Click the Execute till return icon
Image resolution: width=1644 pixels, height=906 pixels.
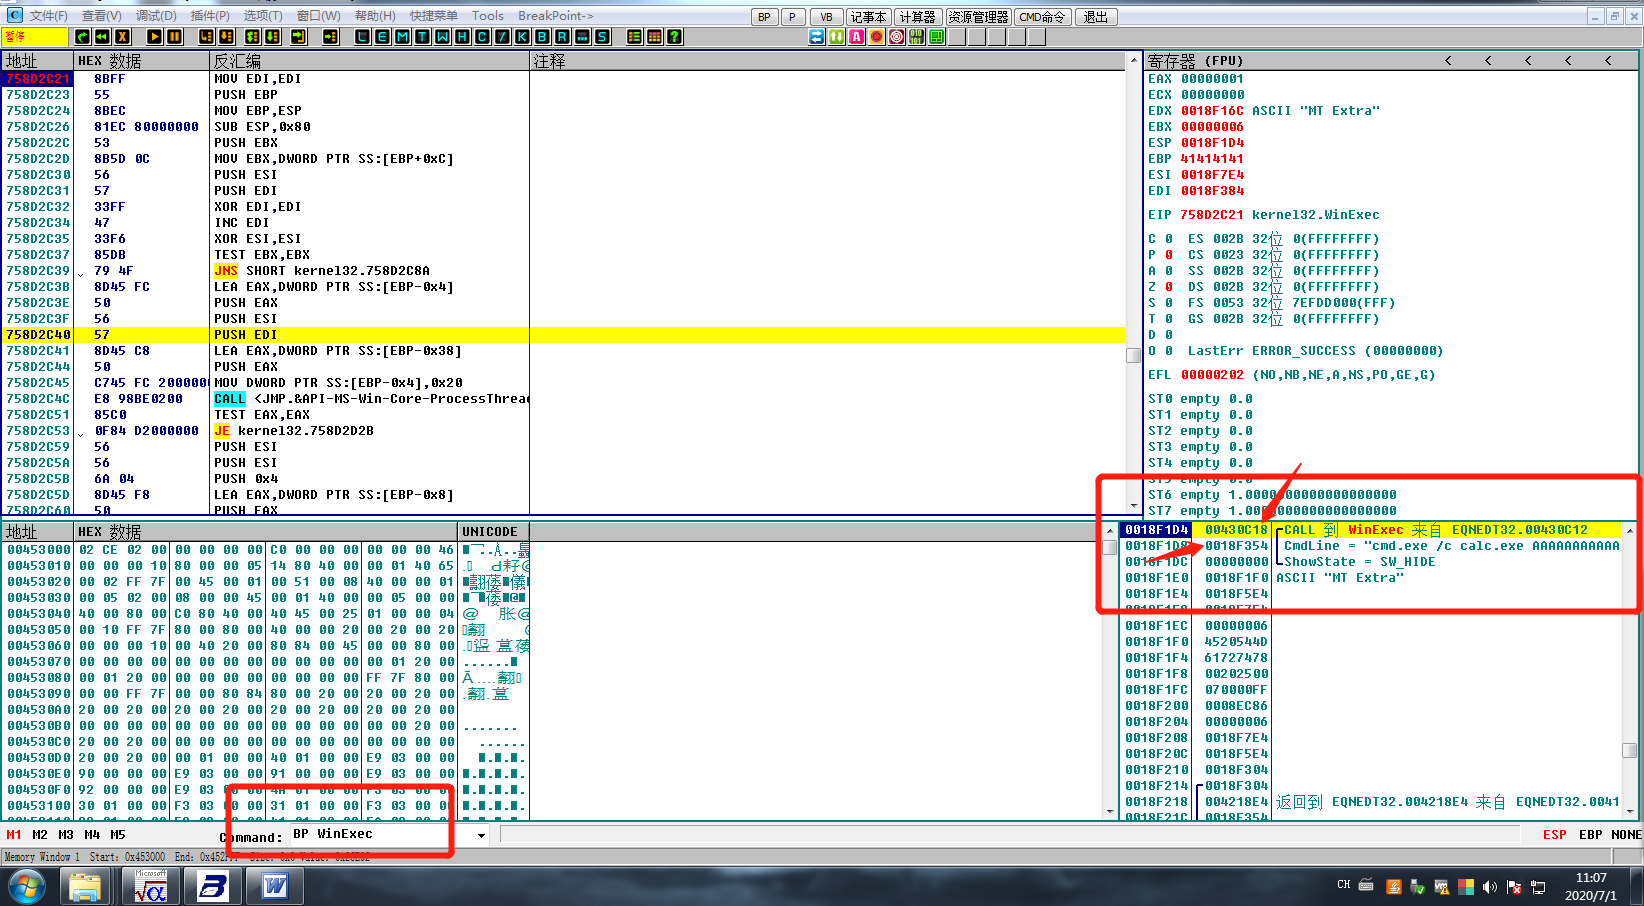[299, 36]
